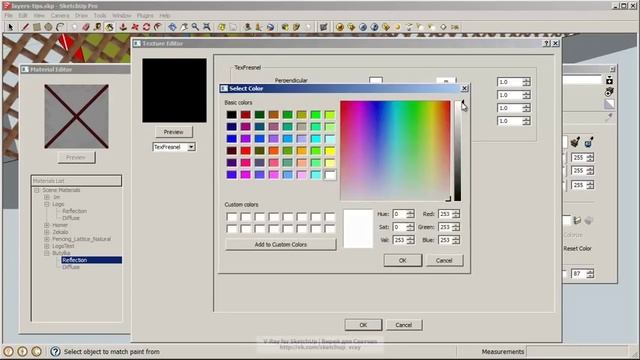Select the arrow Select tool in toolbar
The width and height of the screenshot is (640, 360).
[11, 27]
